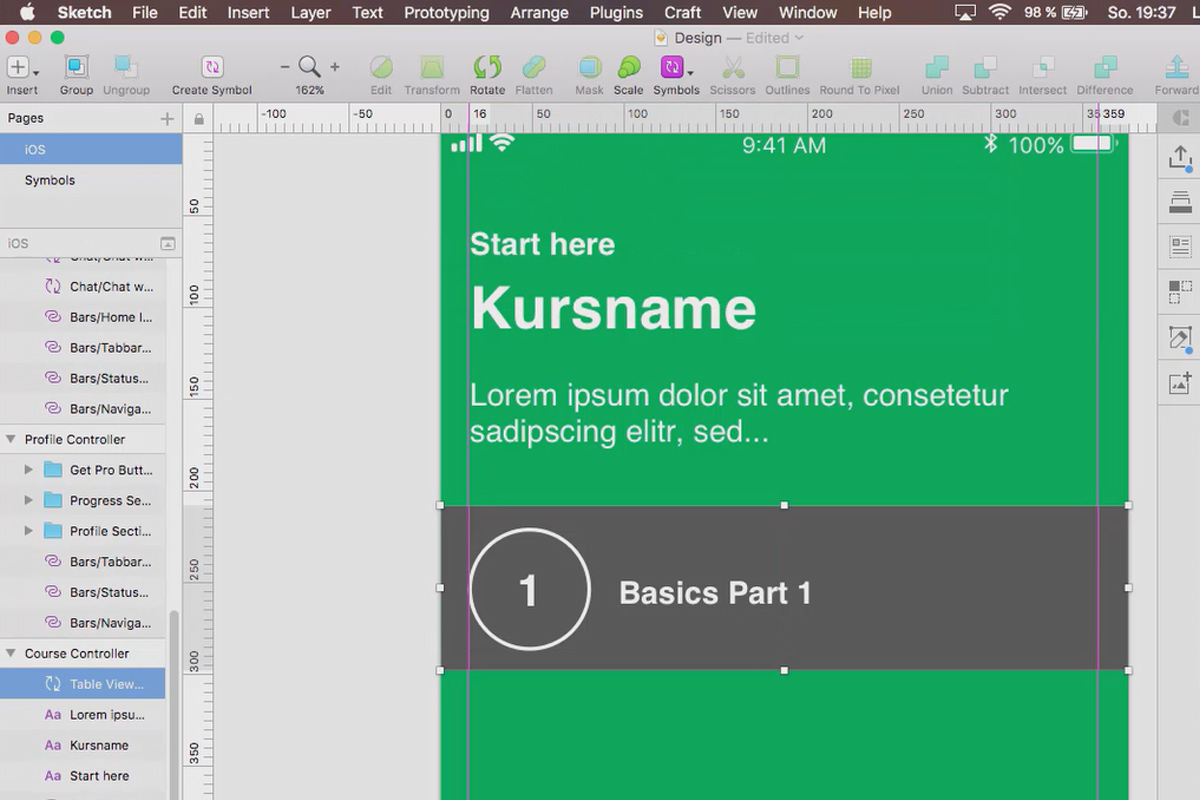
Task: Click the Subtract boolean icon
Action: [x=985, y=73]
